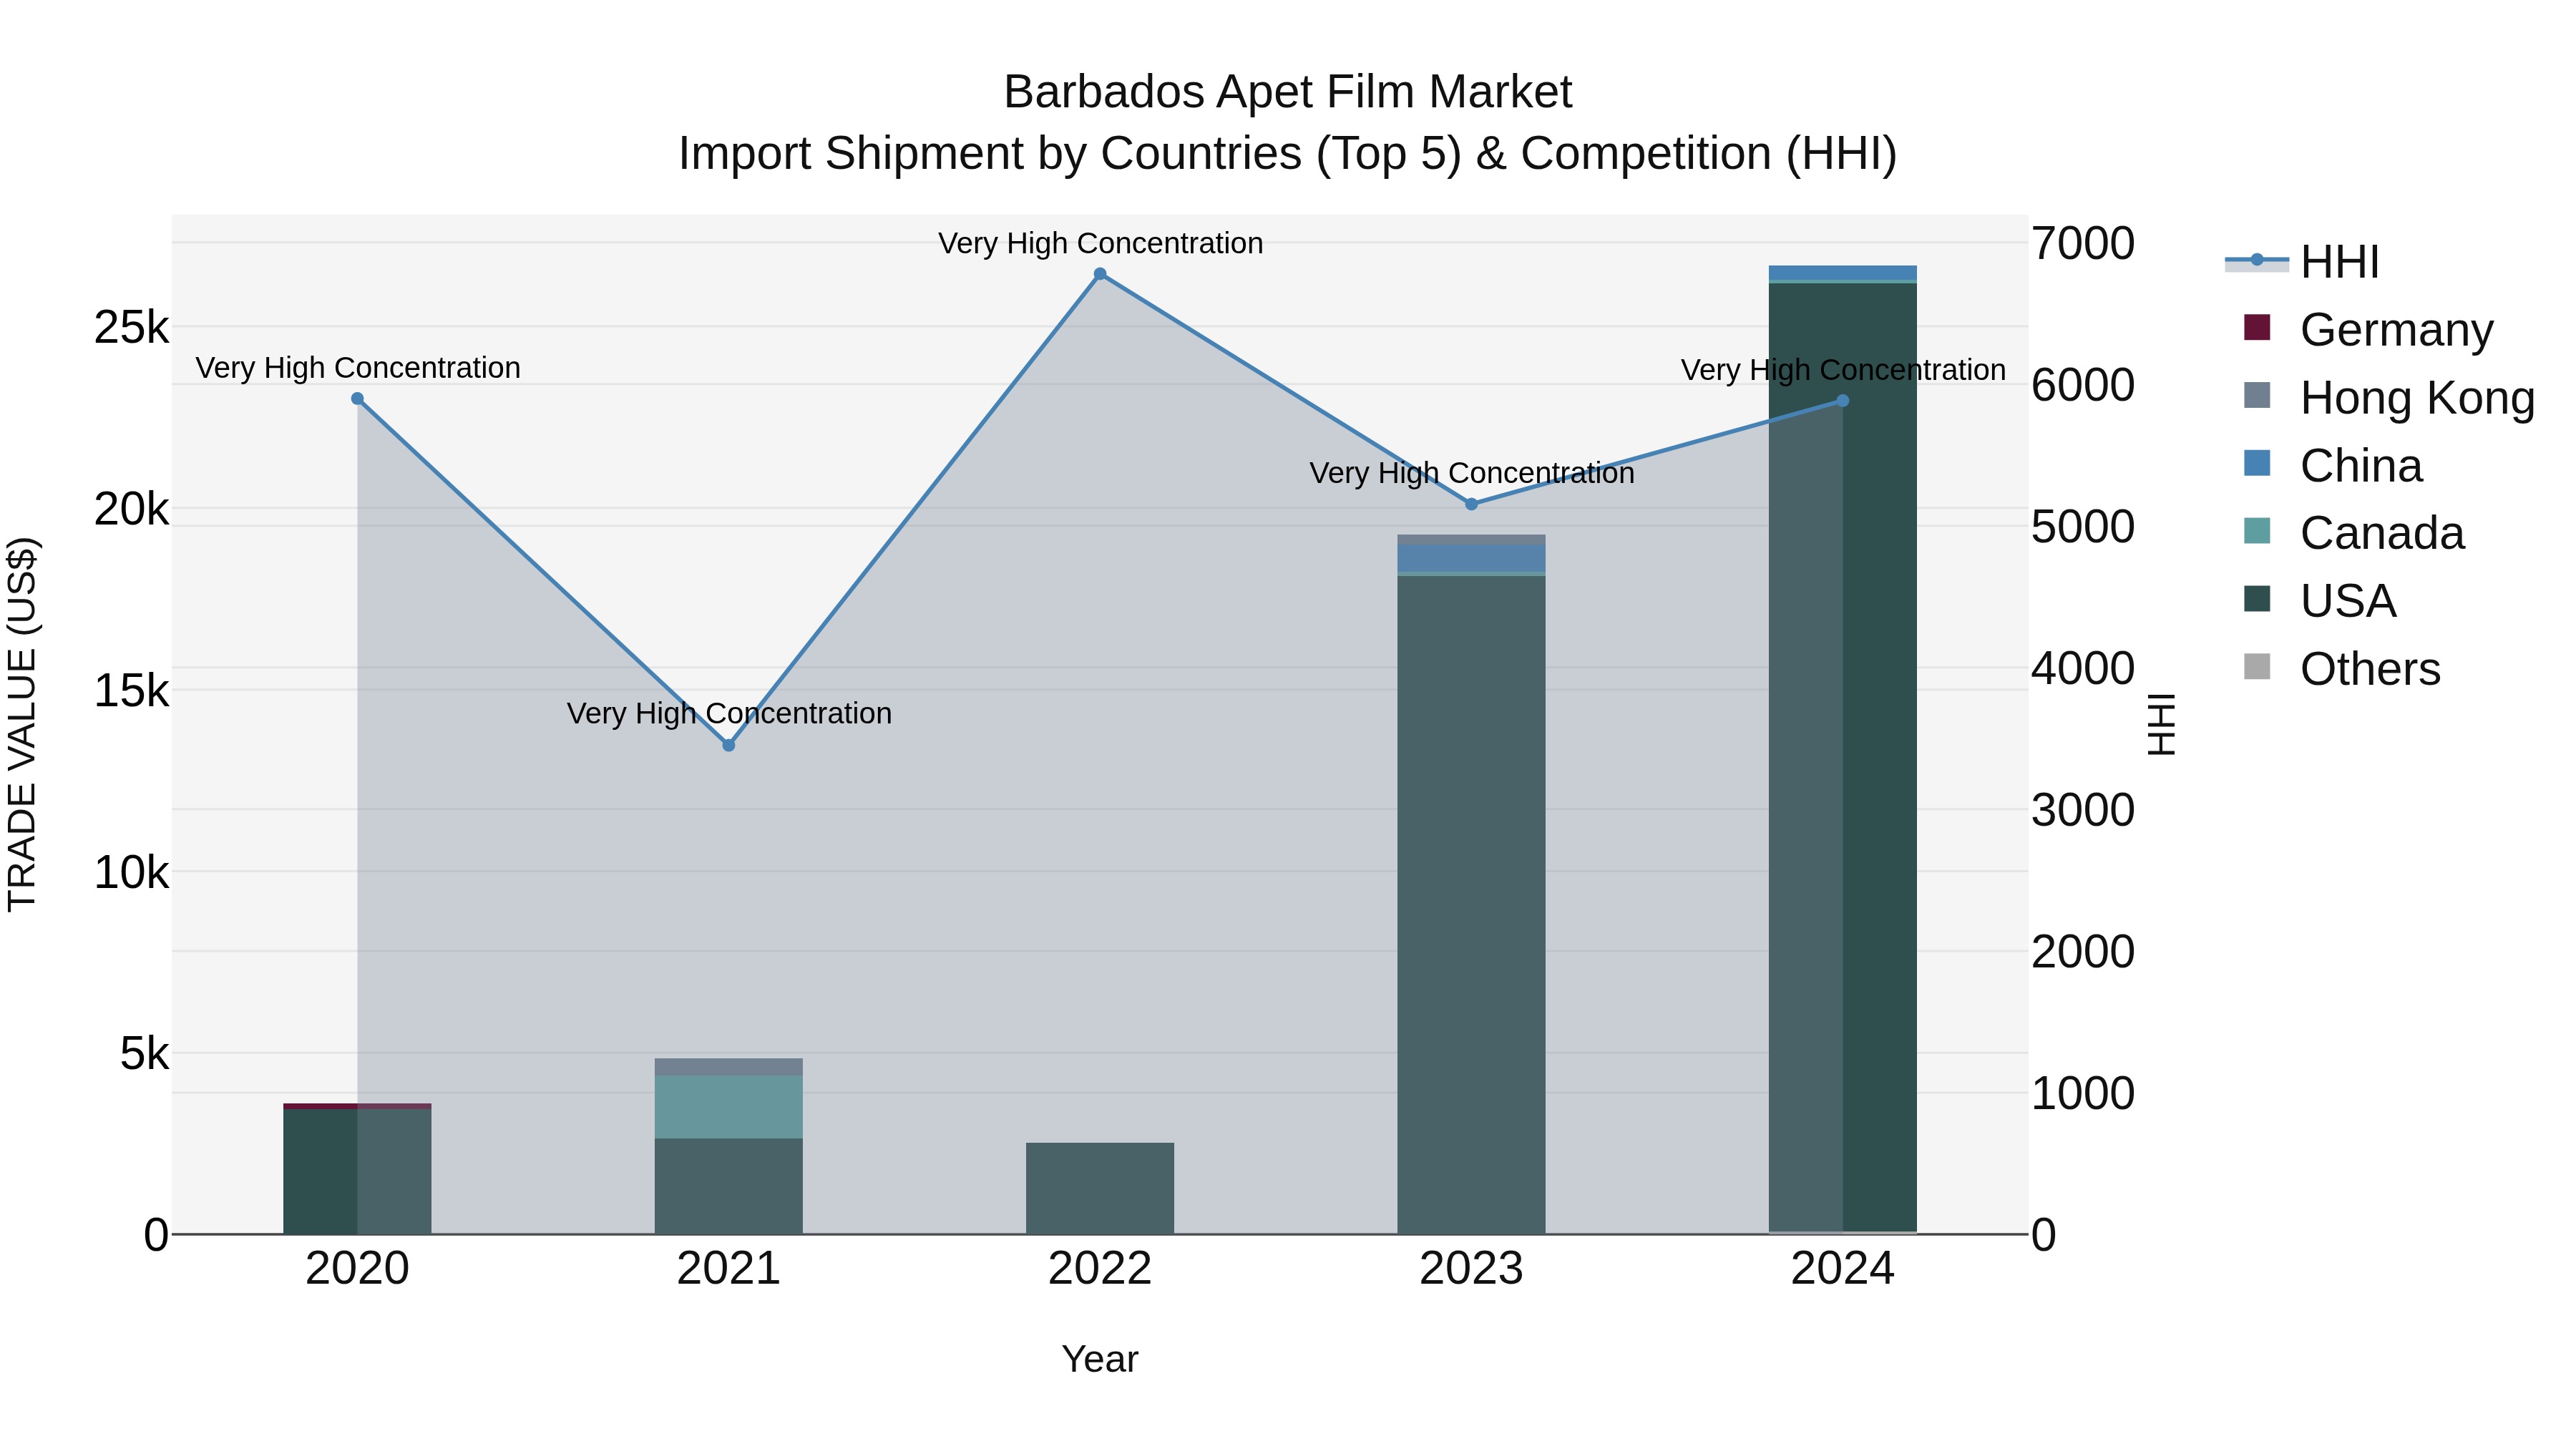Click the Import Shipment by Countries subtitle

[x=1288, y=154]
